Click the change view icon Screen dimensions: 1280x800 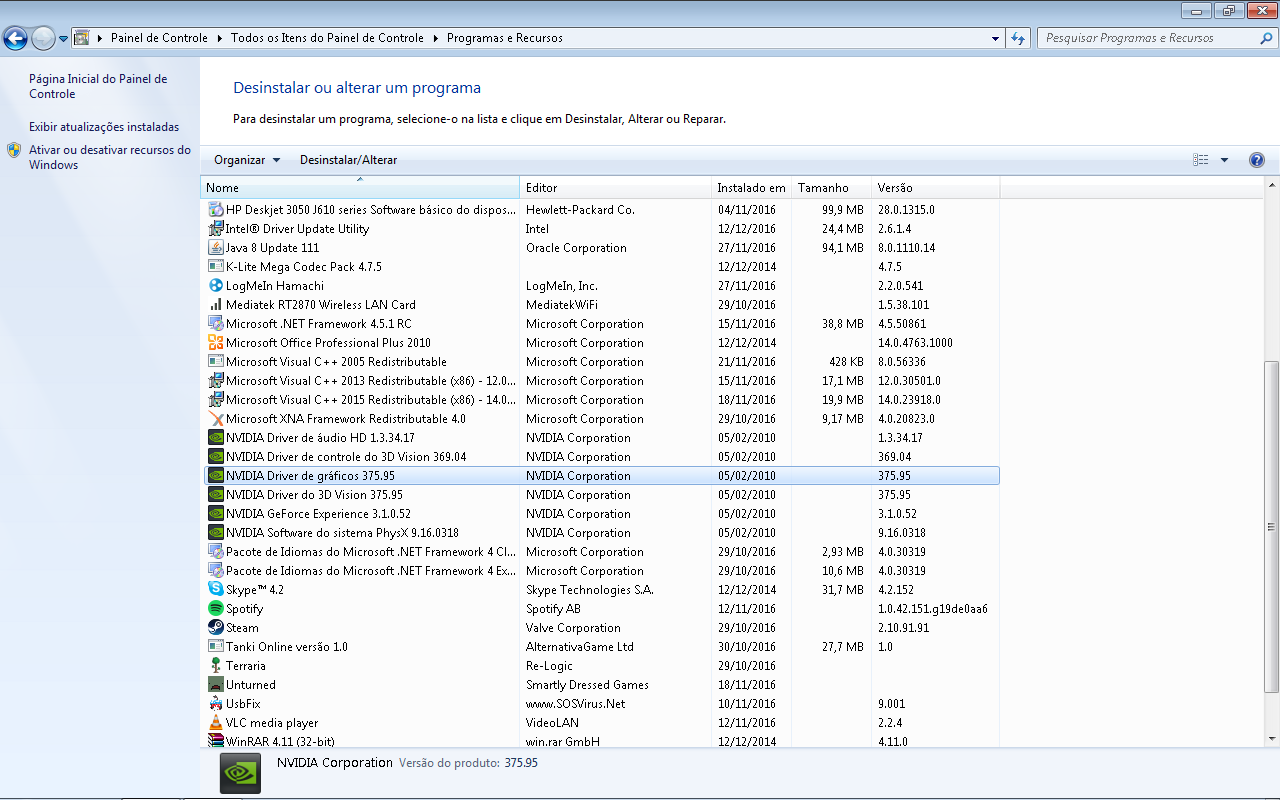(x=1201, y=160)
